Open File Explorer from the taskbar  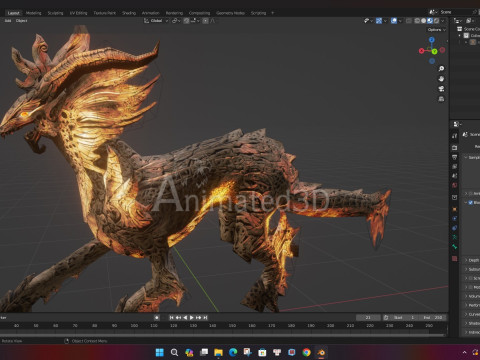click(x=218, y=352)
